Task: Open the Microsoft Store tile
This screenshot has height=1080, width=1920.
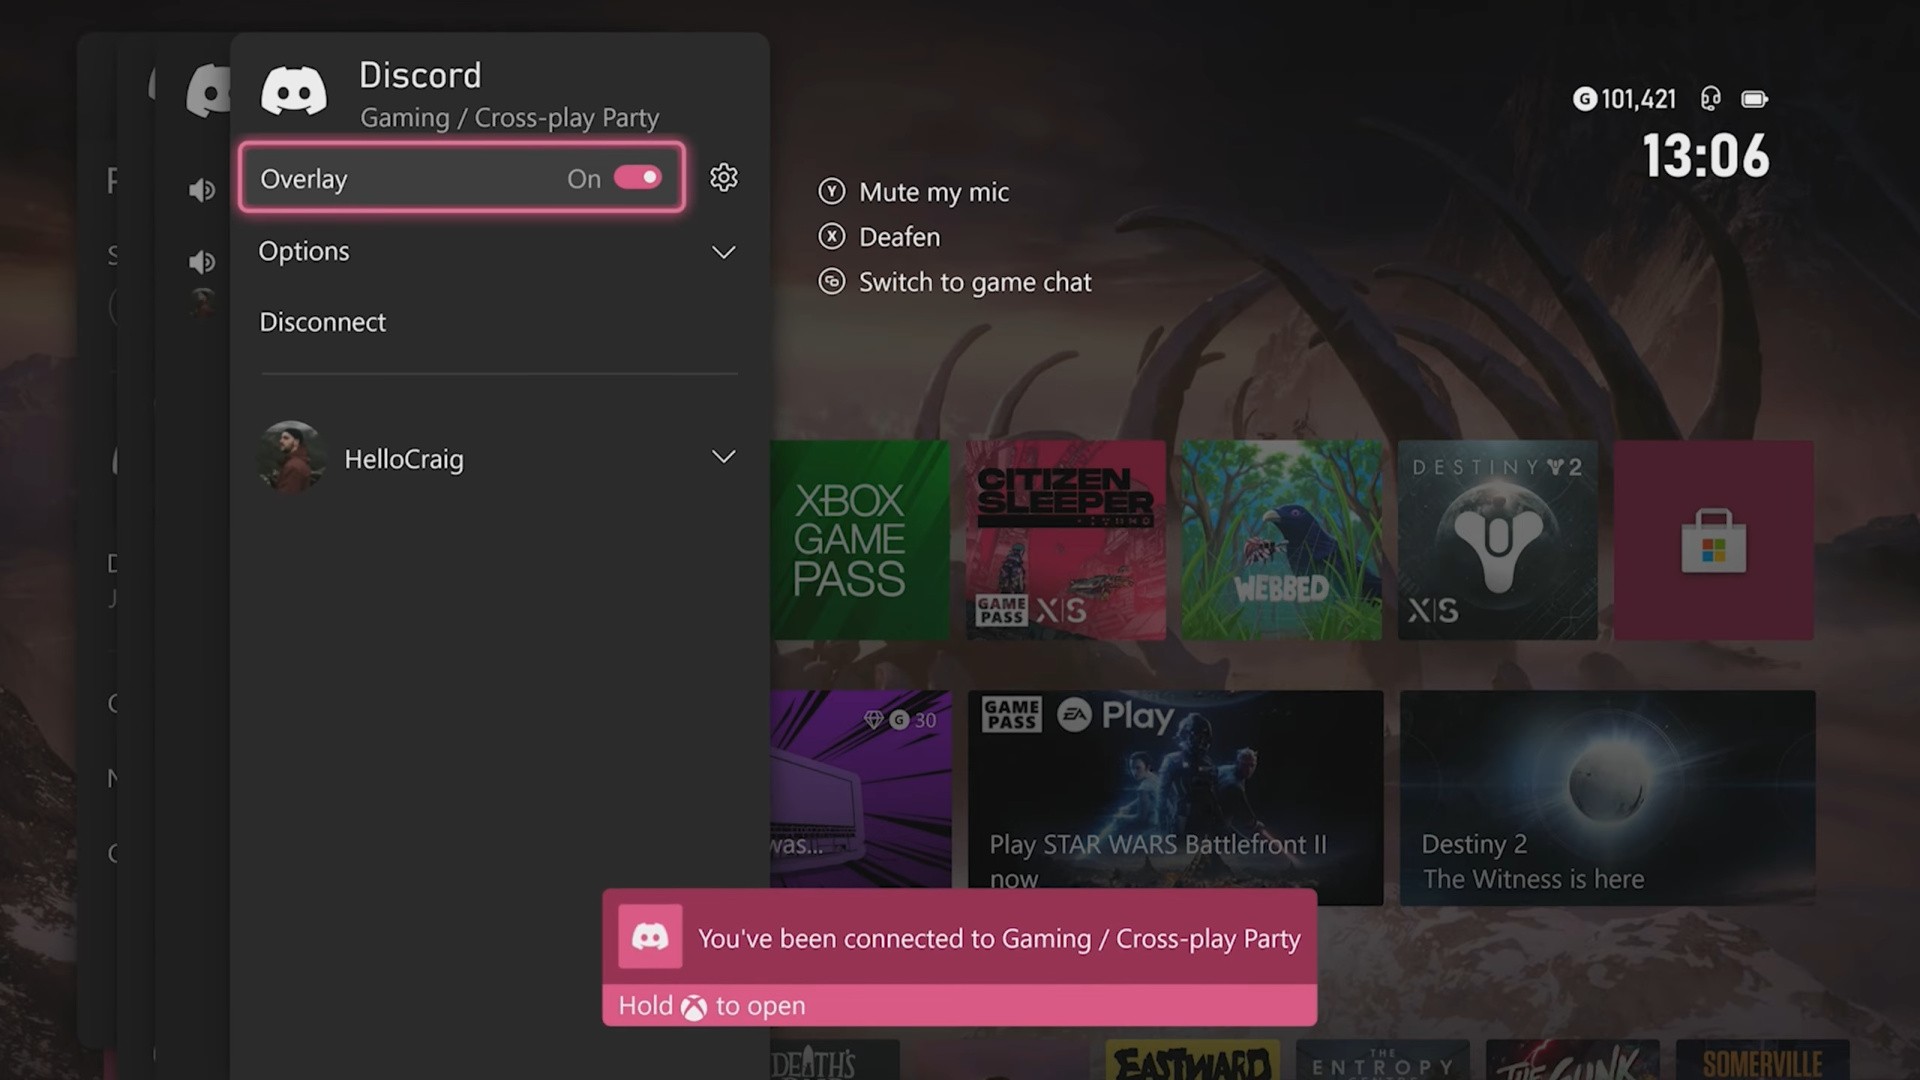Action: click(x=1713, y=540)
